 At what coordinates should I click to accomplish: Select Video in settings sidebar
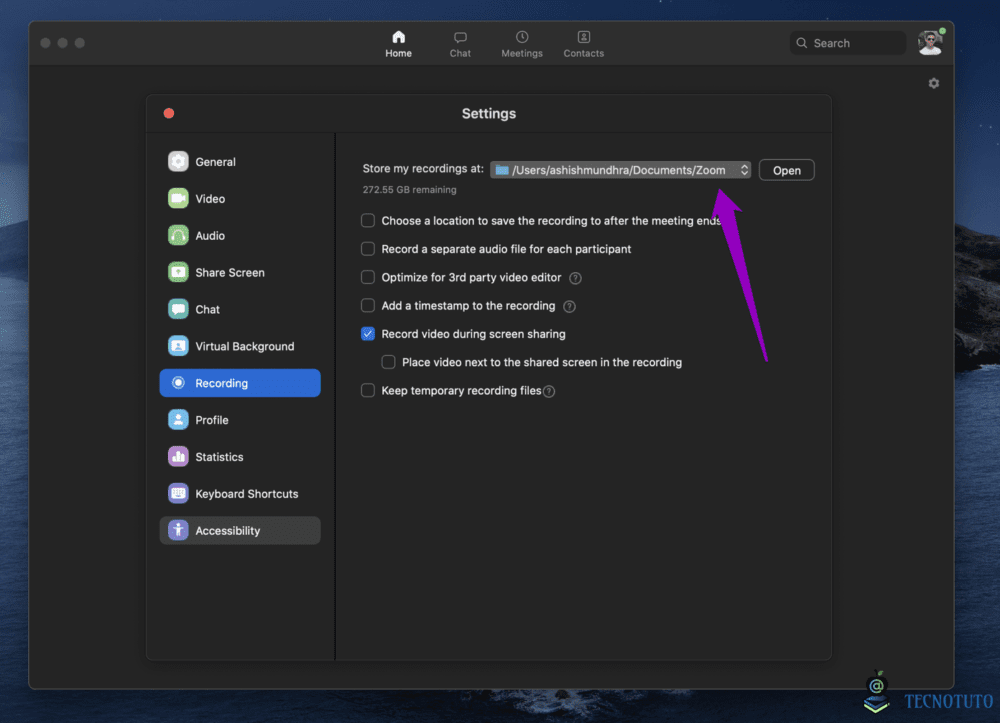240,198
